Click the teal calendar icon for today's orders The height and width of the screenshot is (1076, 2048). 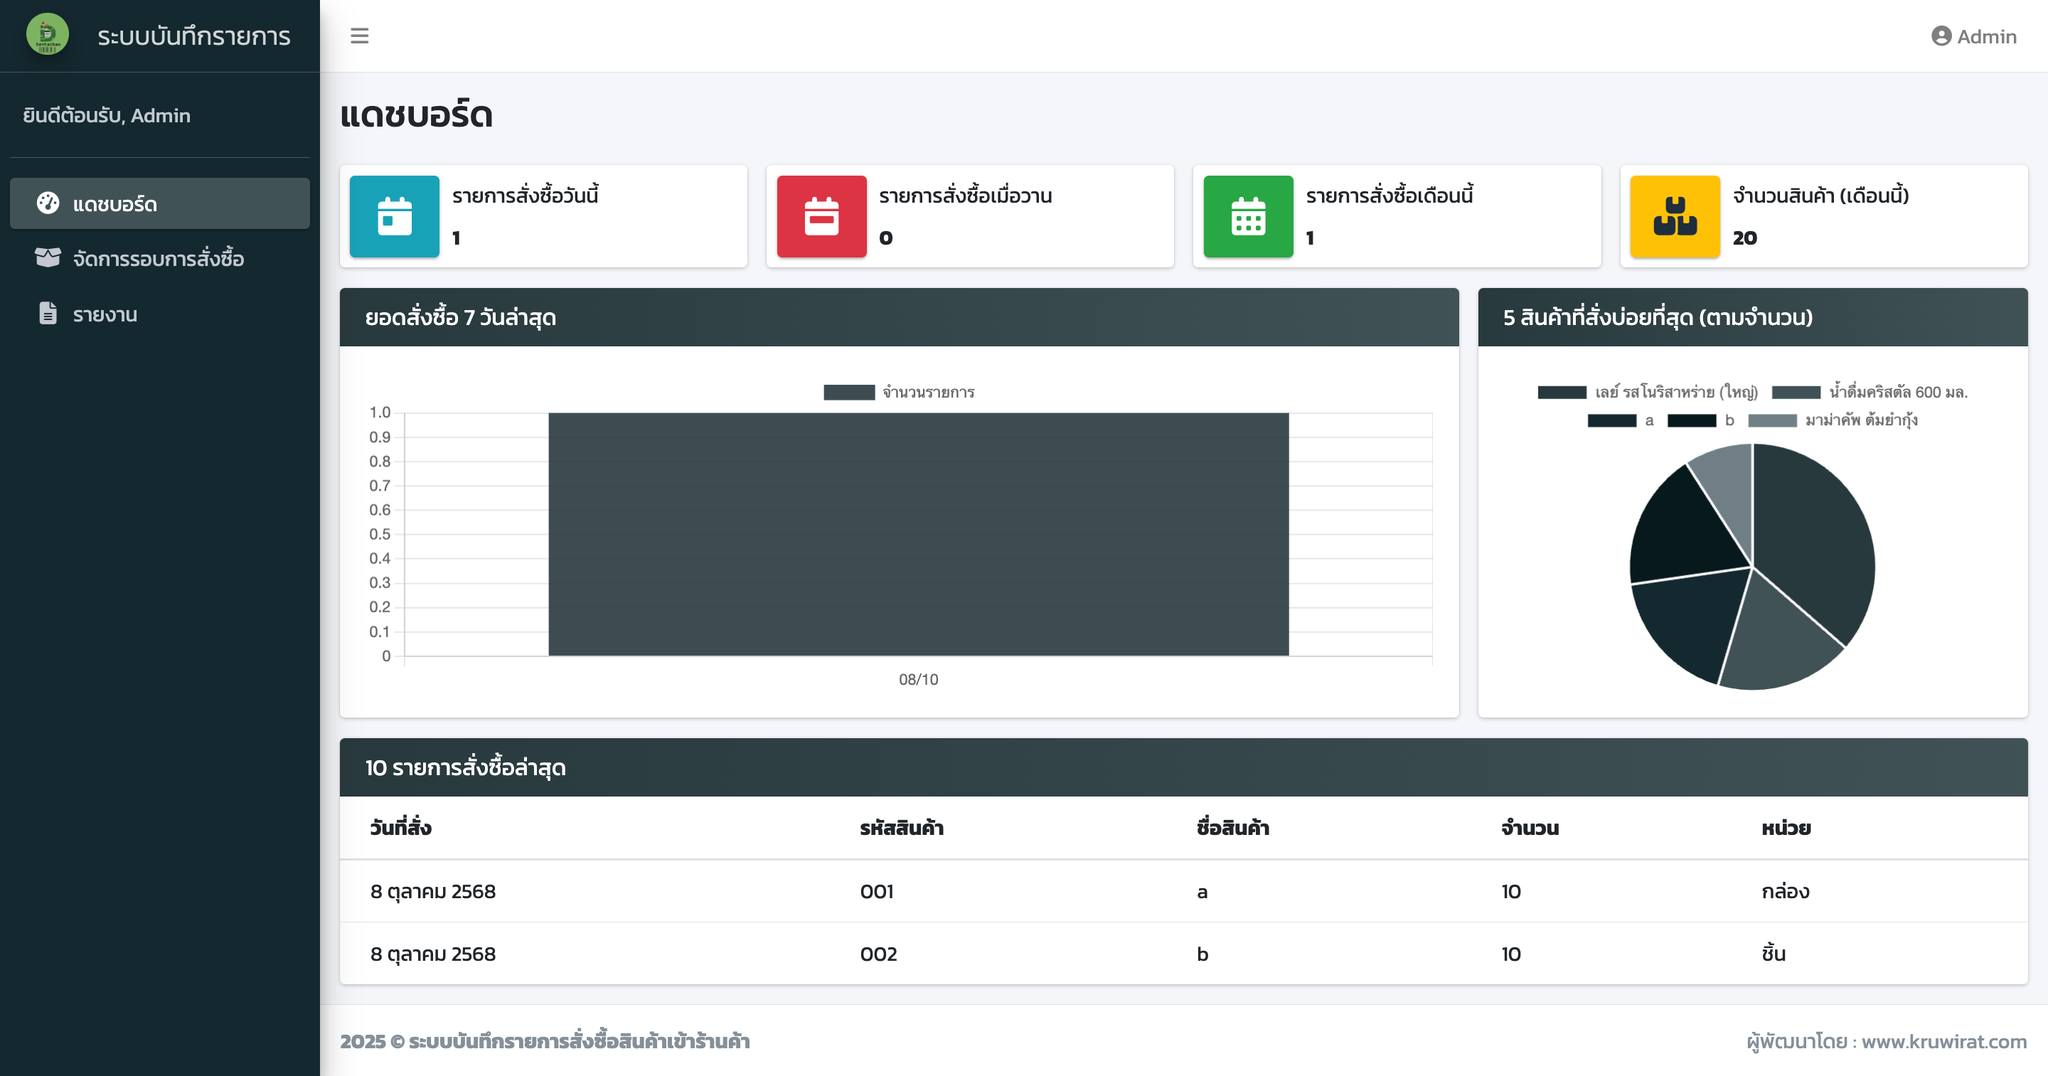(x=394, y=217)
